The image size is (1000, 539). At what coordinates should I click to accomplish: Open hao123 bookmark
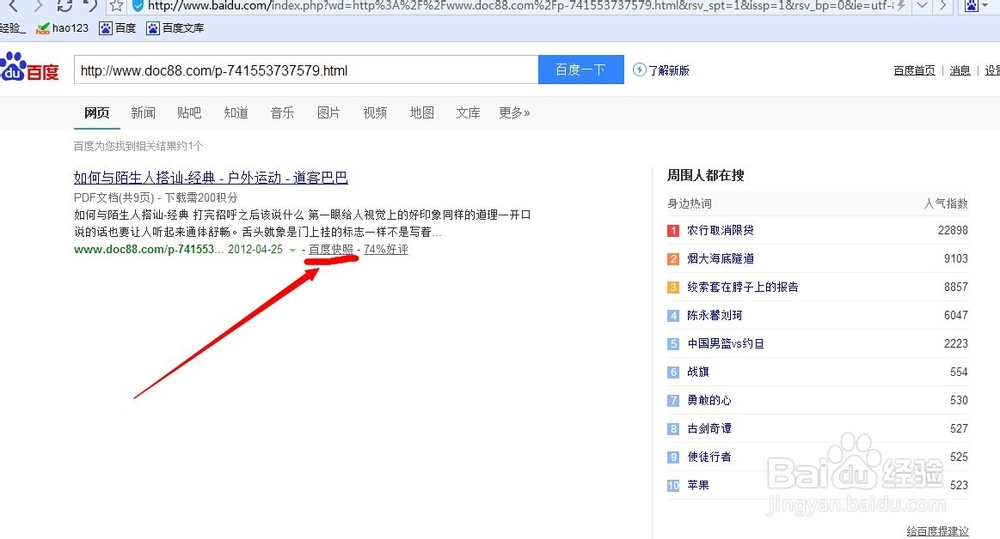[x=62, y=28]
